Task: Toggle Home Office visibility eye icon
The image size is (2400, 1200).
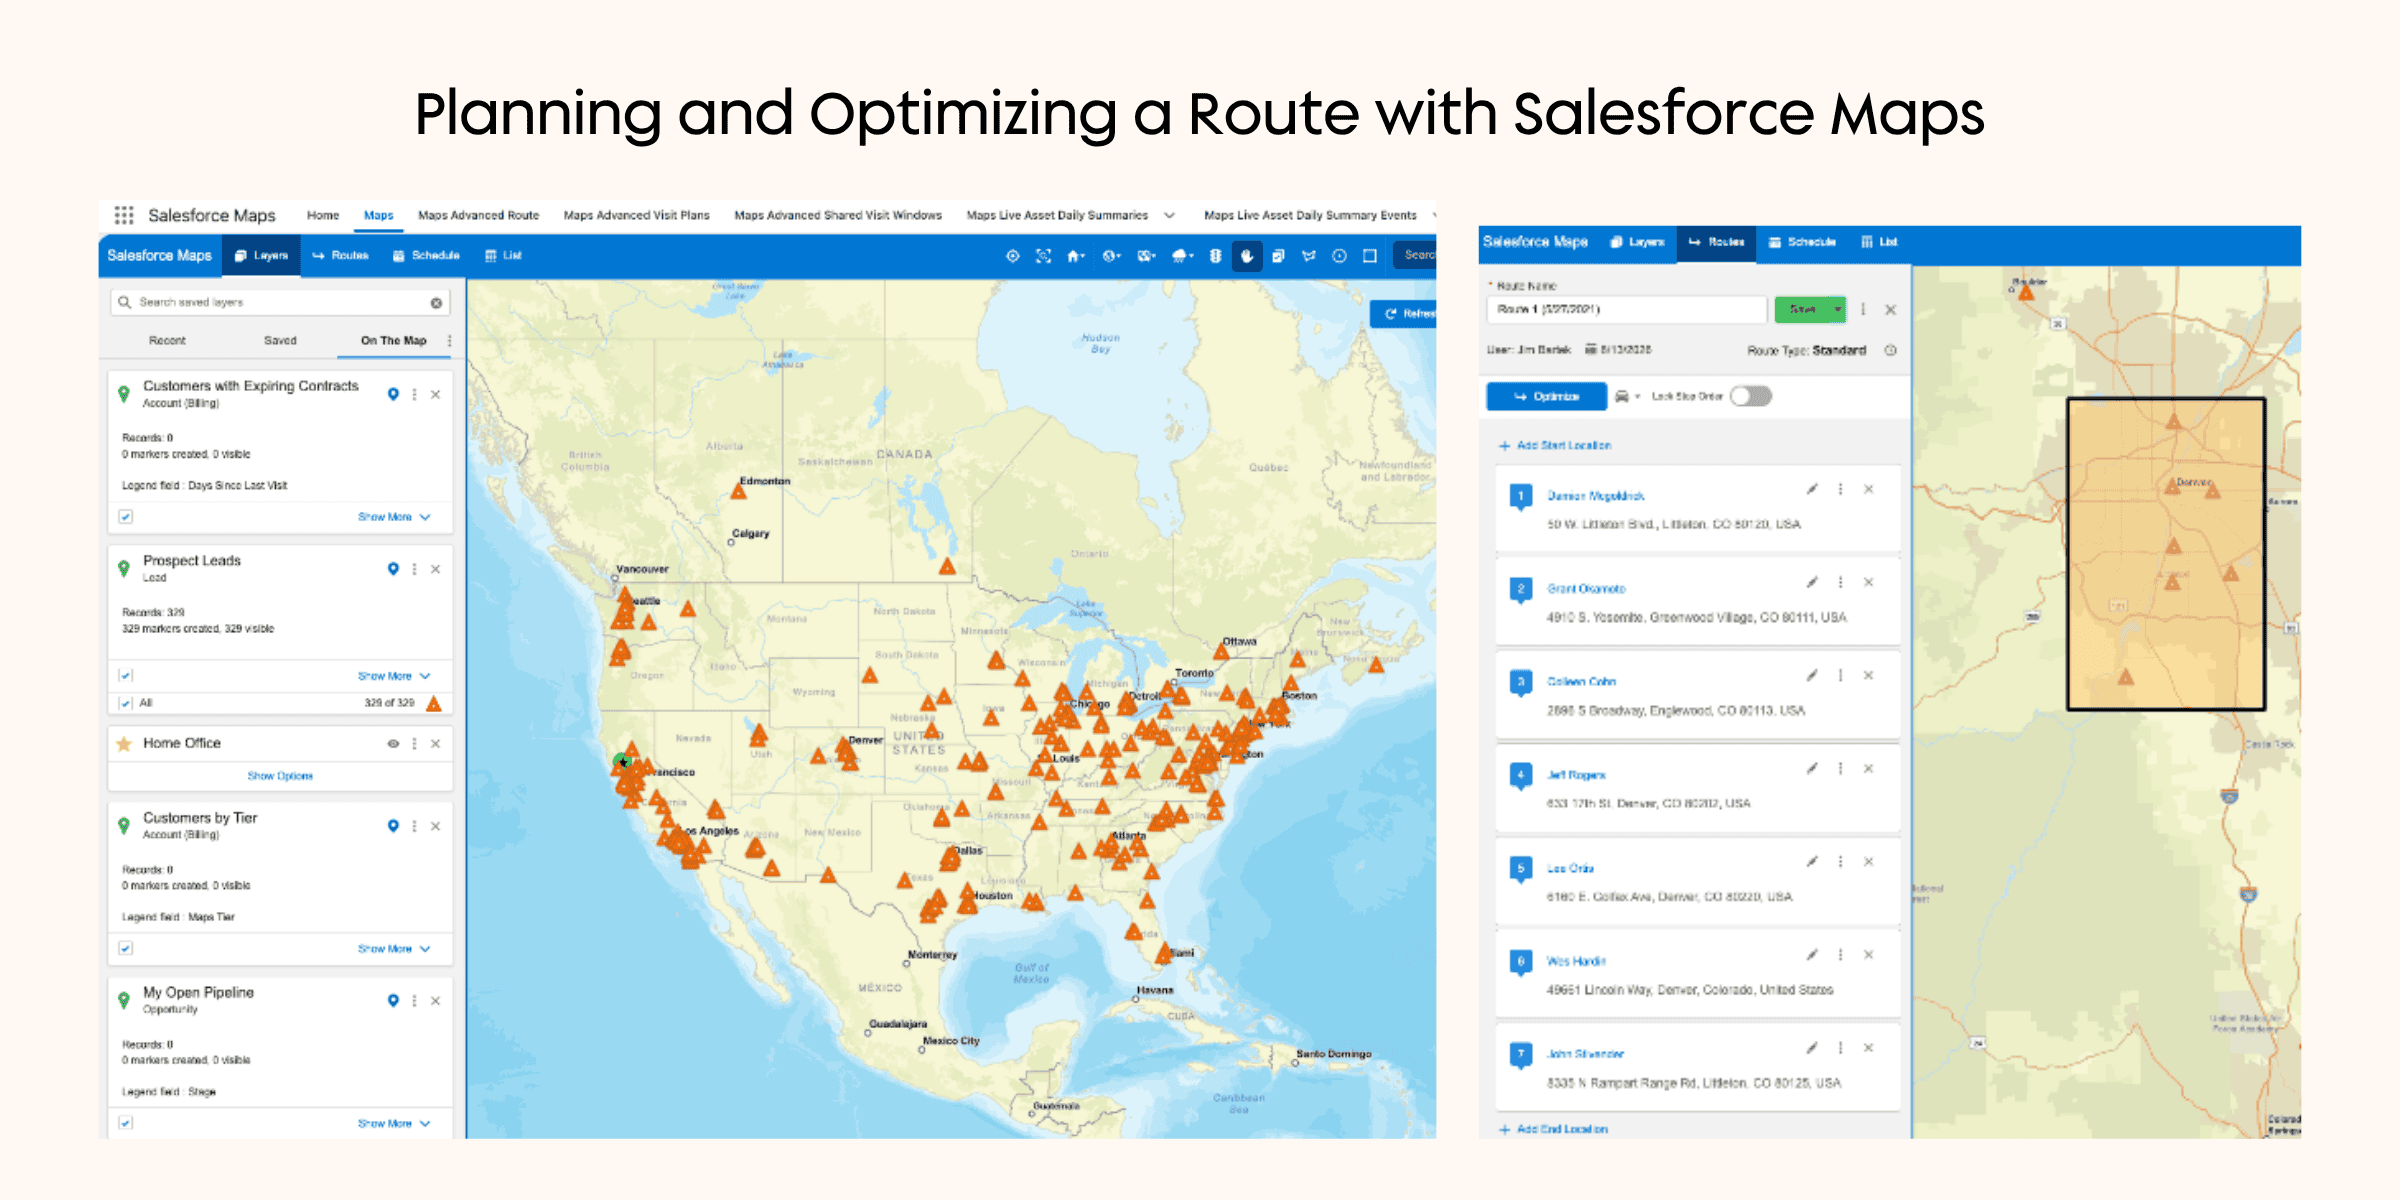Action: pos(393,744)
